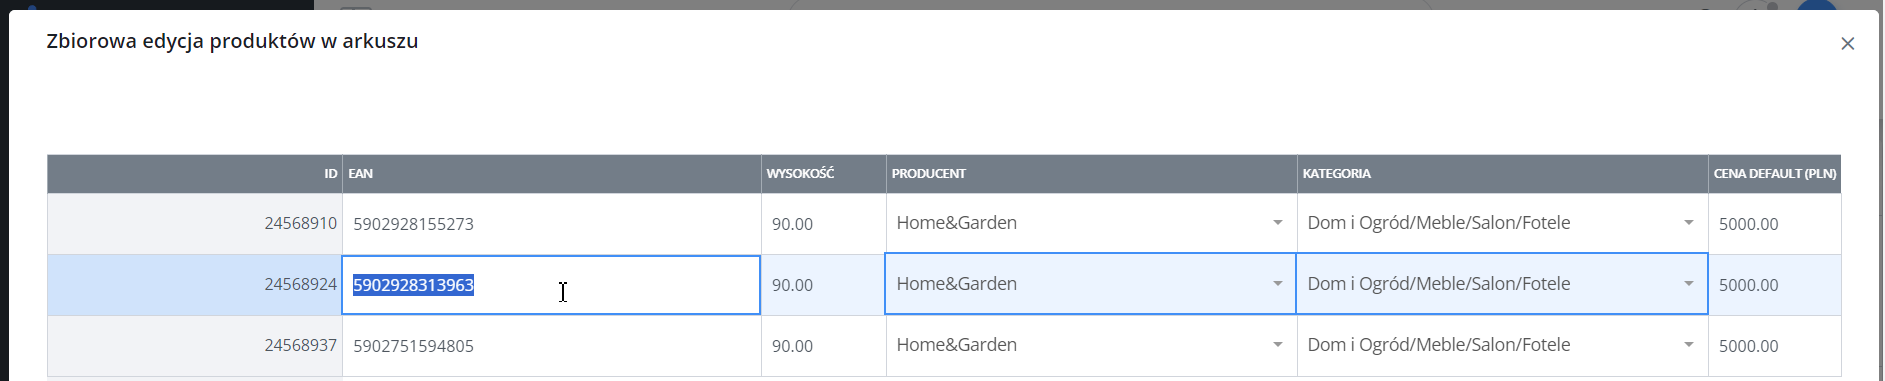
Task: Select EAN field containing 5902751594805
Action: (551, 346)
